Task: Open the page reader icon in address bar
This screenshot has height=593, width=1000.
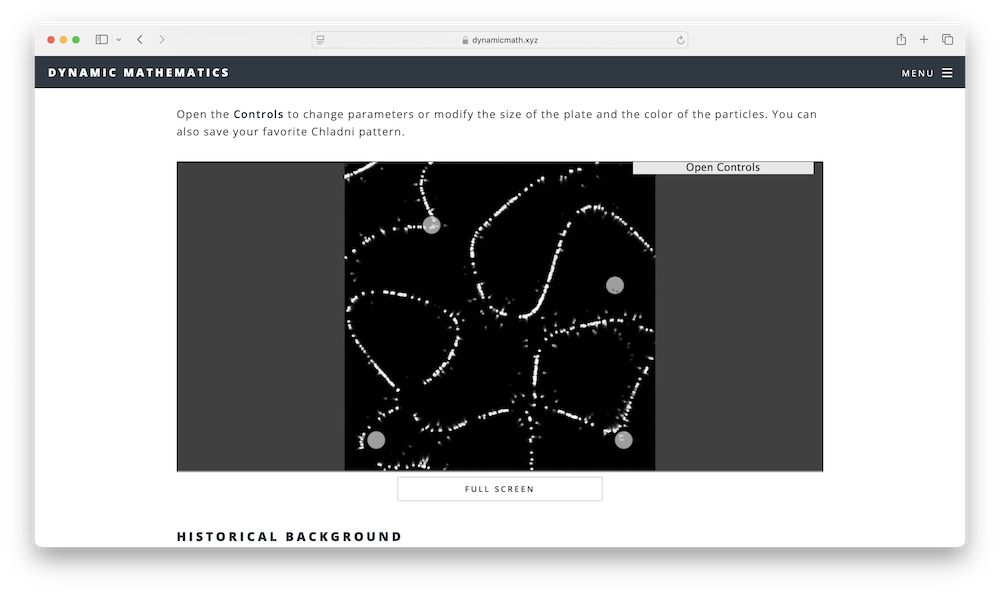Action: [321, 40]
